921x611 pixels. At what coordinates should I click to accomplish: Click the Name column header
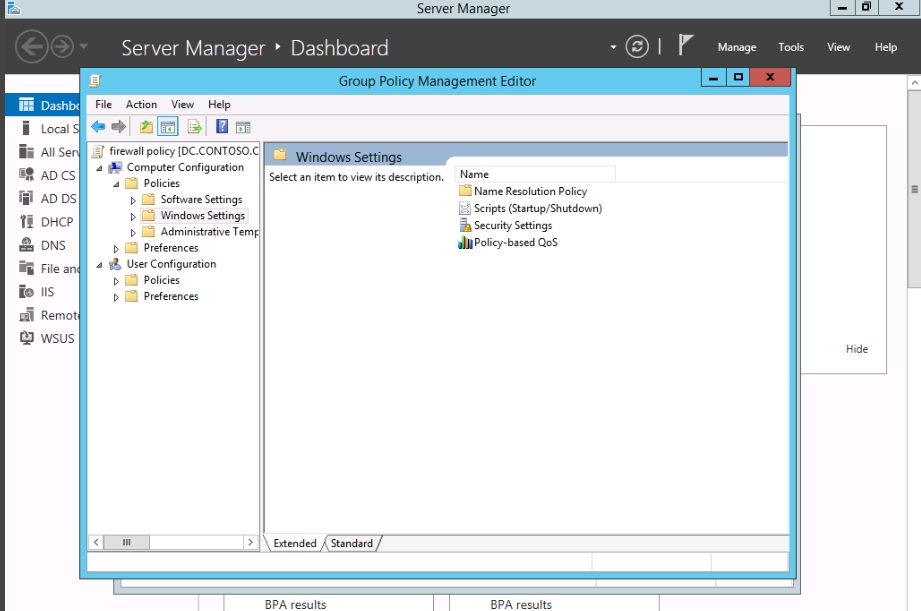(535, 174)
